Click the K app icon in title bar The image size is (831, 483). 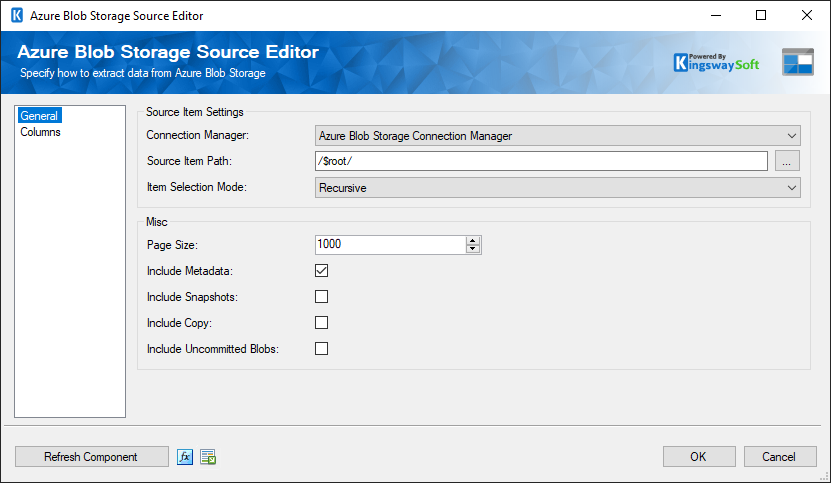click(x=17, y=15)
